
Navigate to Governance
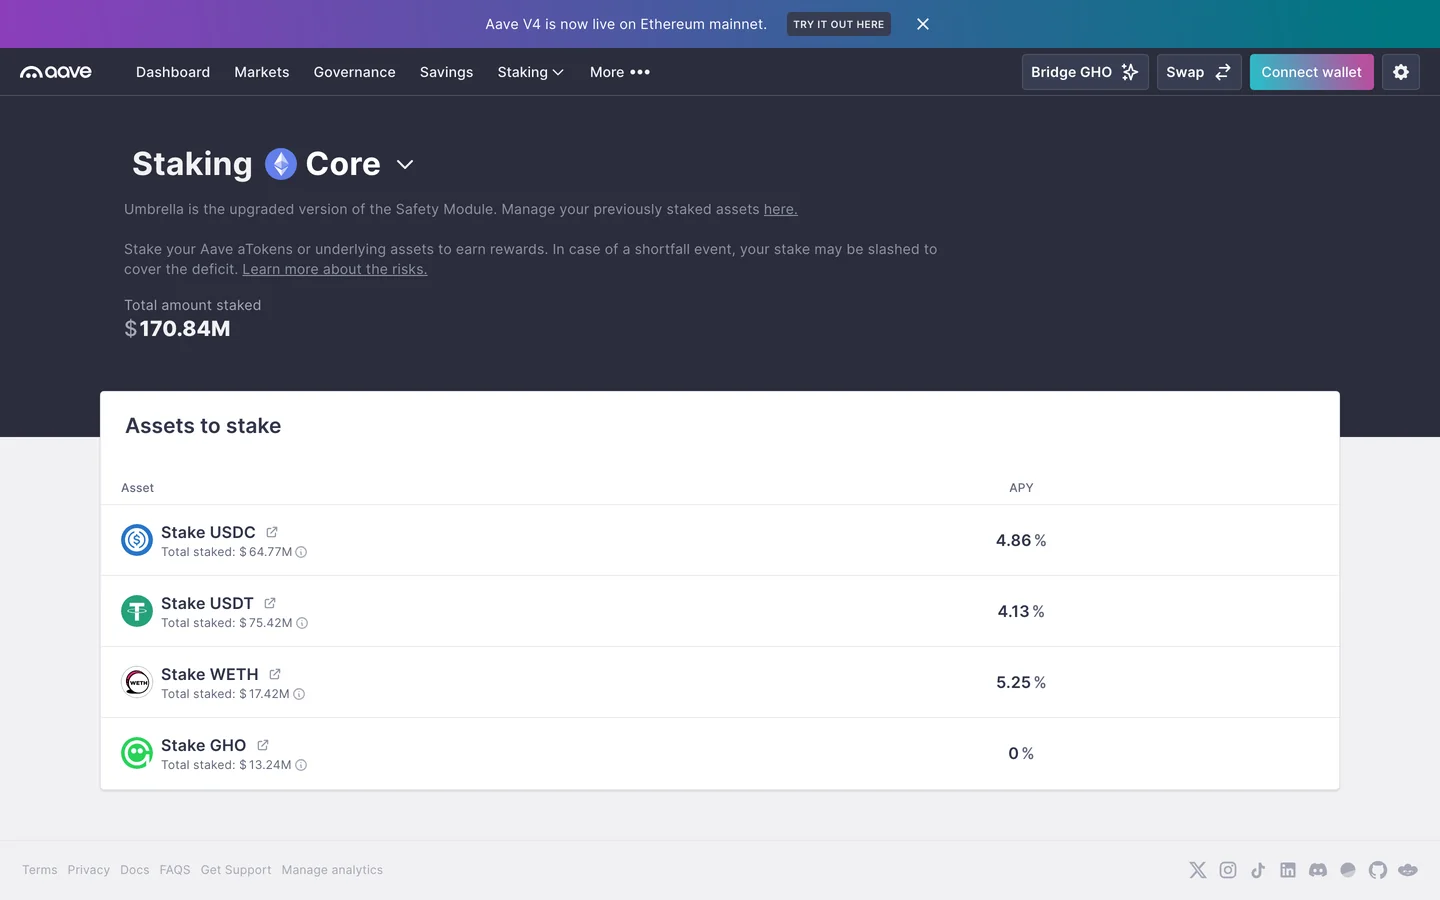[354, 72]
